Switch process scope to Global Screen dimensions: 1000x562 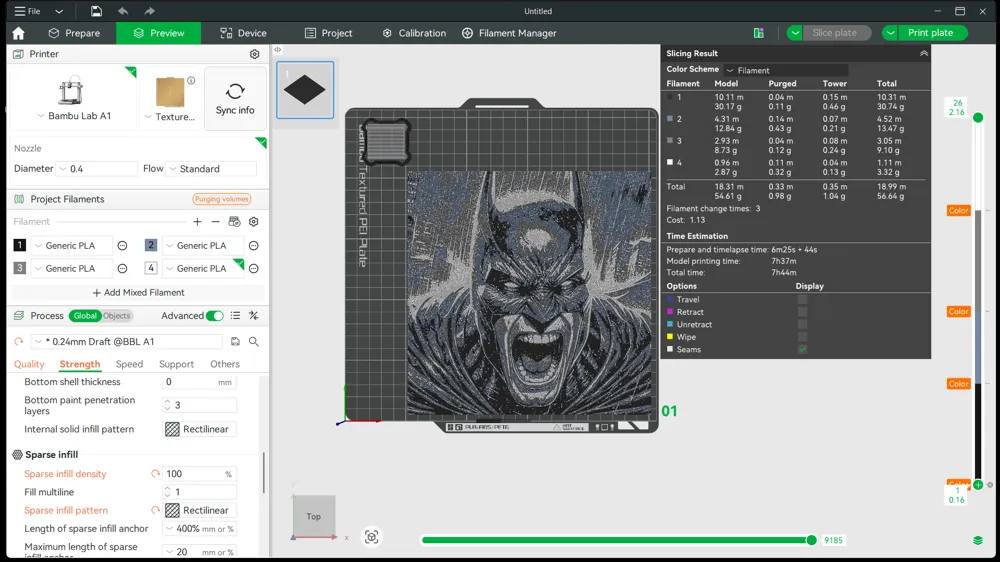click(x=85, y=316)
